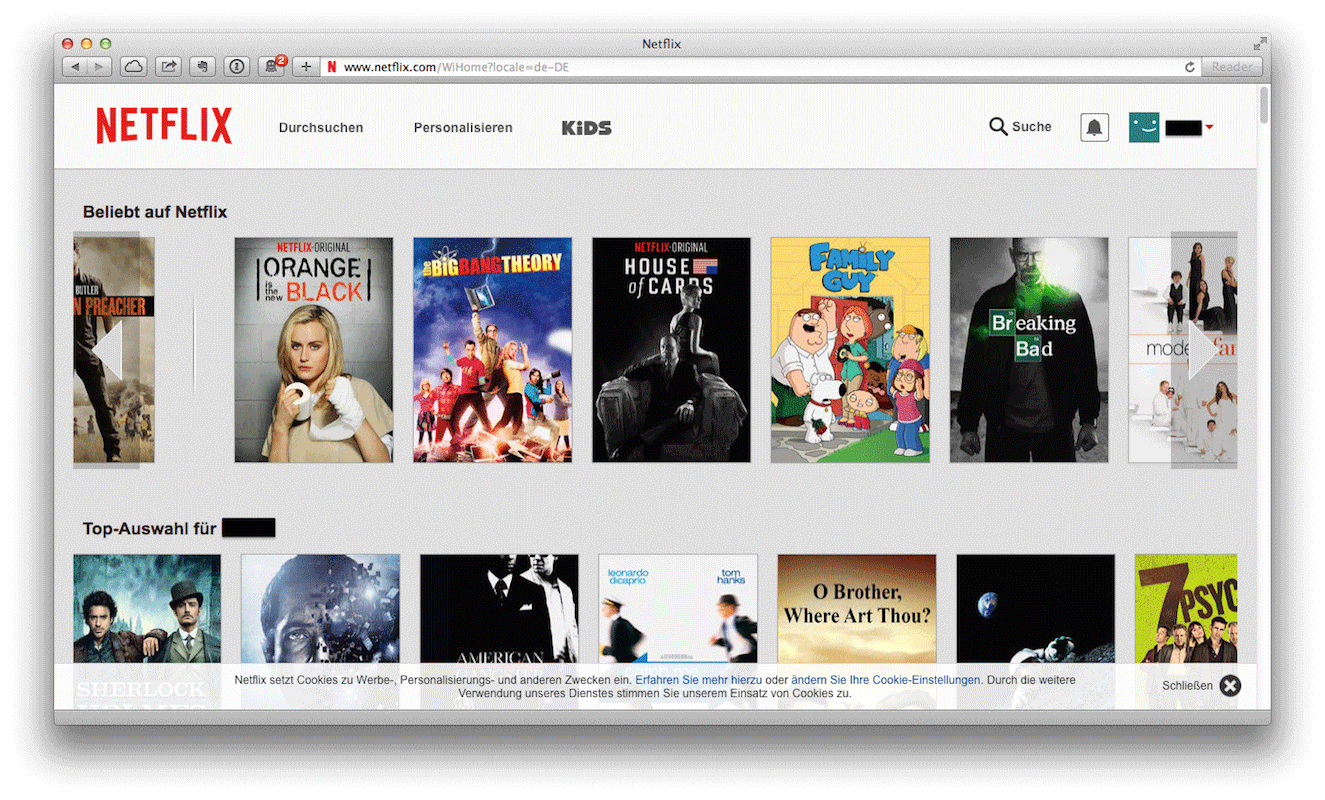Open the notifications bell
The height and width of the screenshot is (800, 1325).
pyautogui.click(x=1094, y=127)
